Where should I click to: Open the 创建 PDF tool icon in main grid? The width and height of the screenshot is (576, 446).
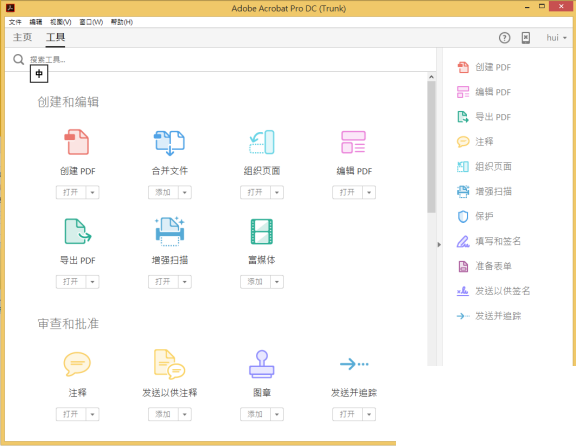[x=77, y=142]
